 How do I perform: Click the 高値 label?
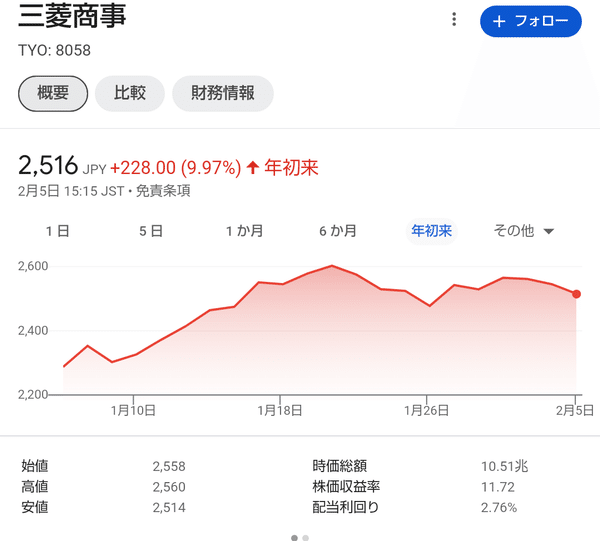(x=35, y=487)
